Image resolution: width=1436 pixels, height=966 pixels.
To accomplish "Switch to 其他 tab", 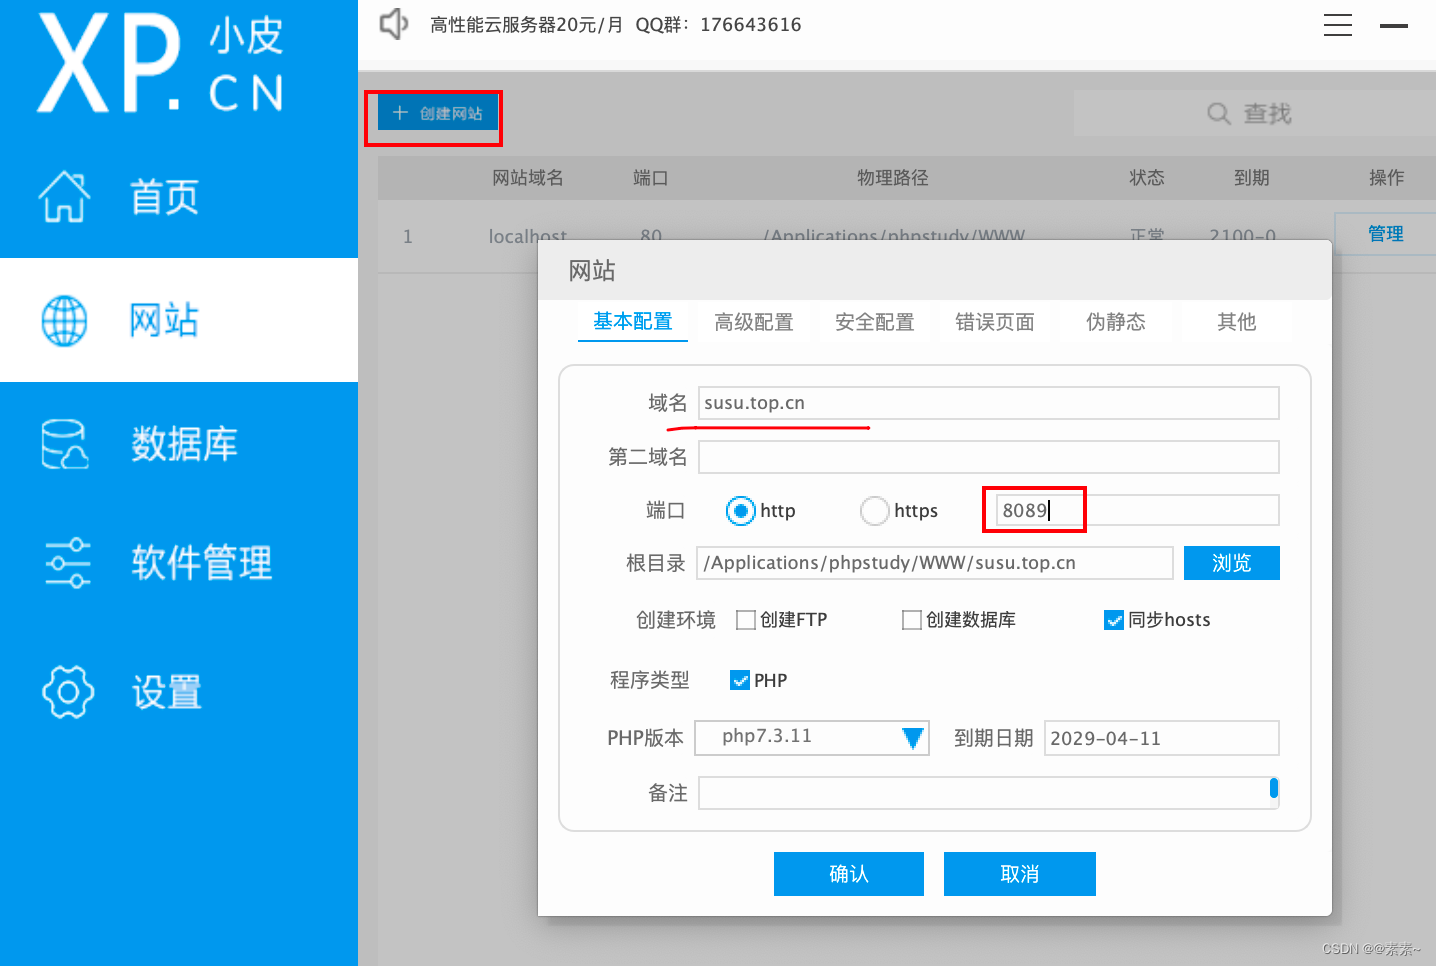I will pyautogui.click(x=1236, y=322).
